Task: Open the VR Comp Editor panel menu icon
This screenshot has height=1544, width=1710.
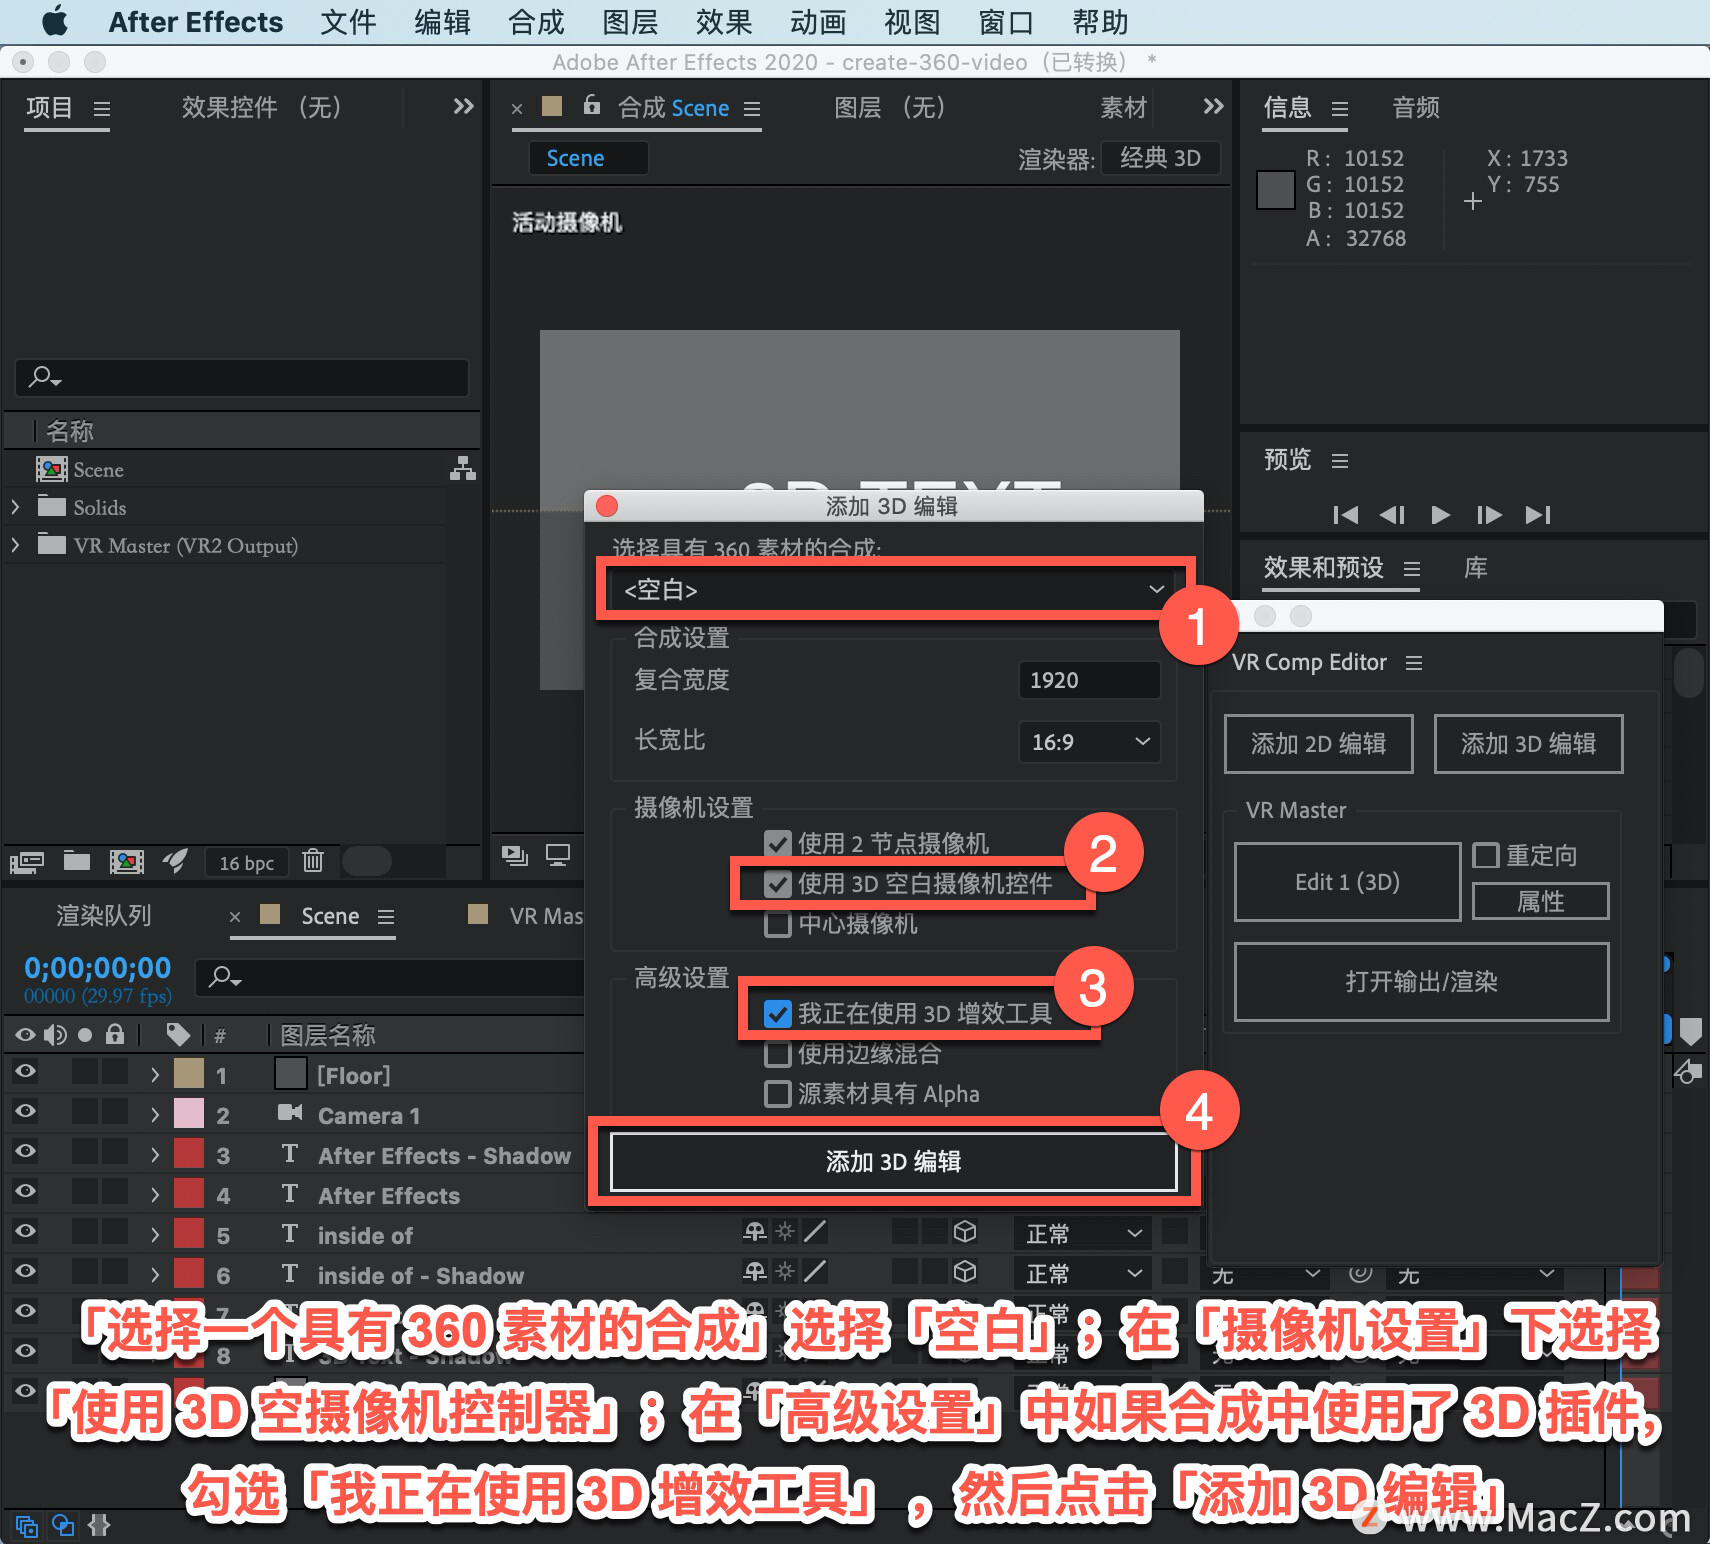Action: [1414, 663]
